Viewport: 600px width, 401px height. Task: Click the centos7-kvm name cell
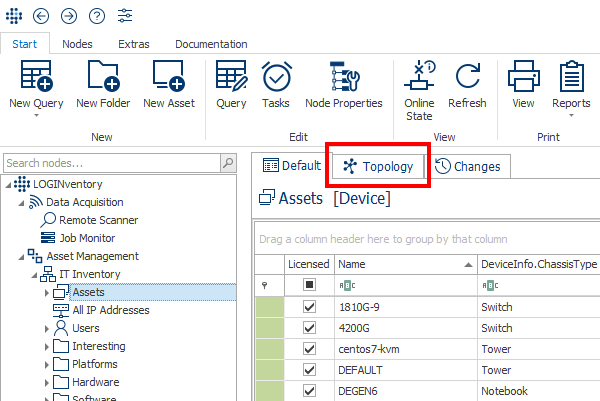(406, 349)
